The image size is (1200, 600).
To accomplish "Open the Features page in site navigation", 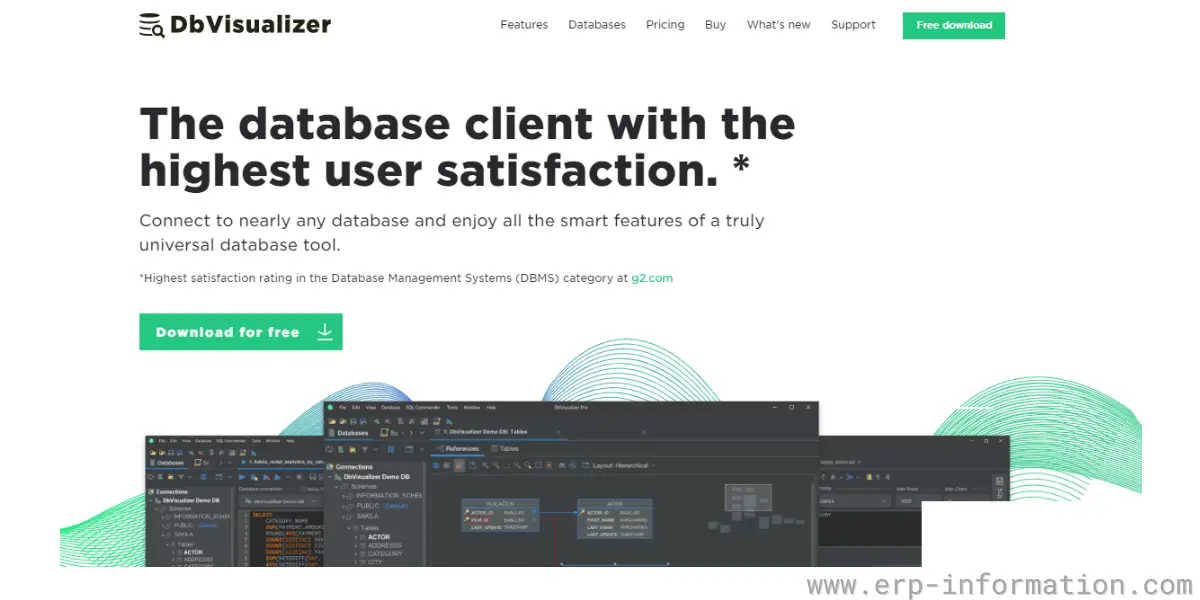I will click(x=524, y=25).
